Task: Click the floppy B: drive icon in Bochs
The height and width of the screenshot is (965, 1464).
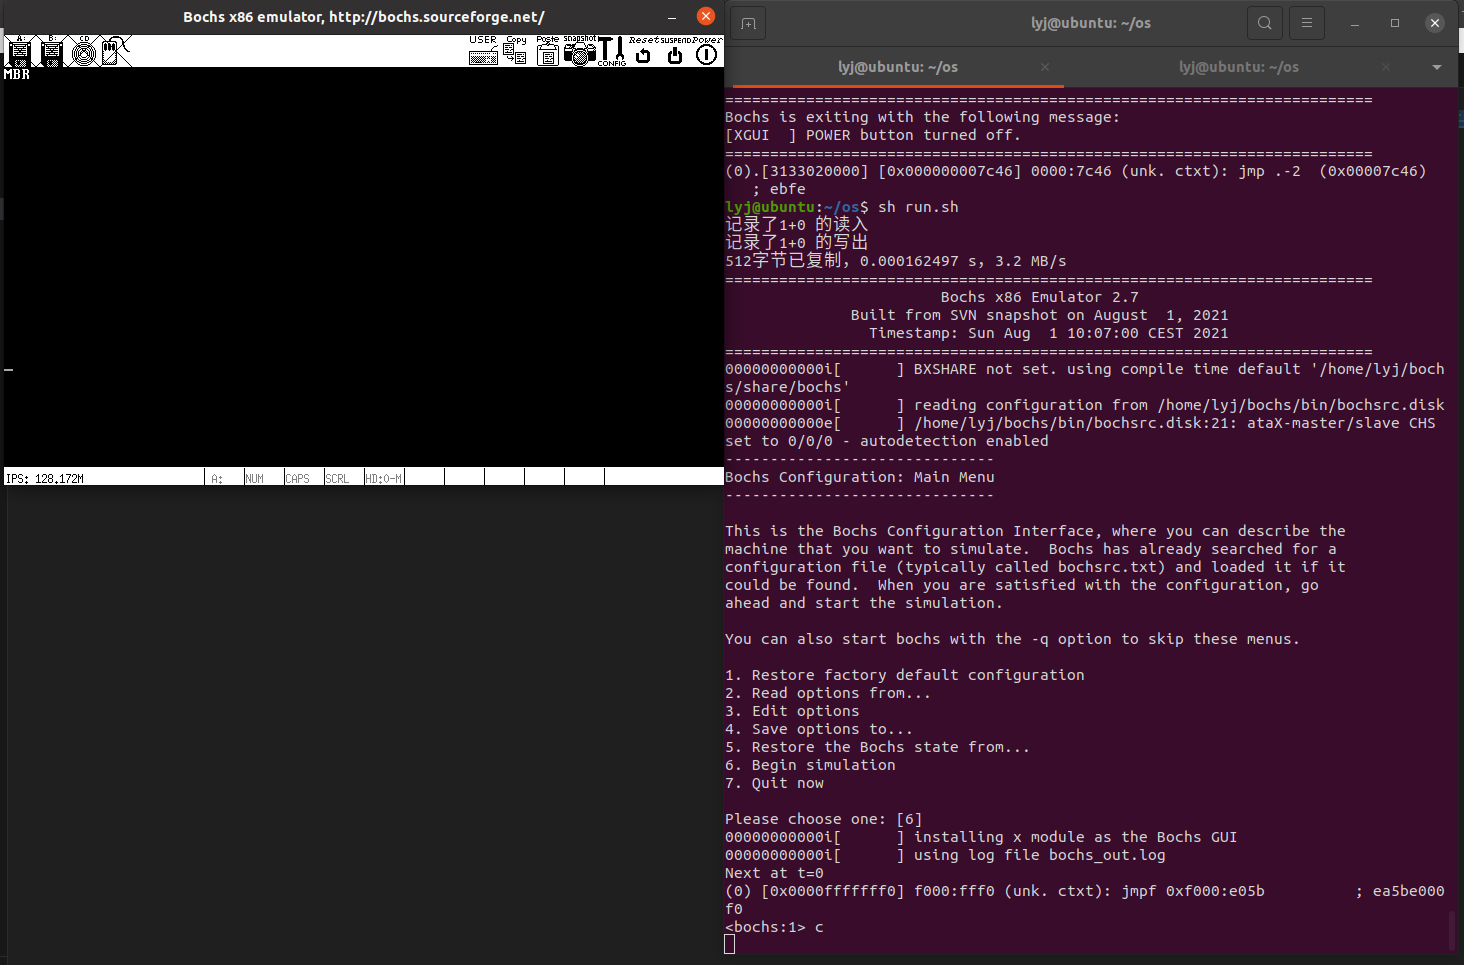Action: click(52, 50)
